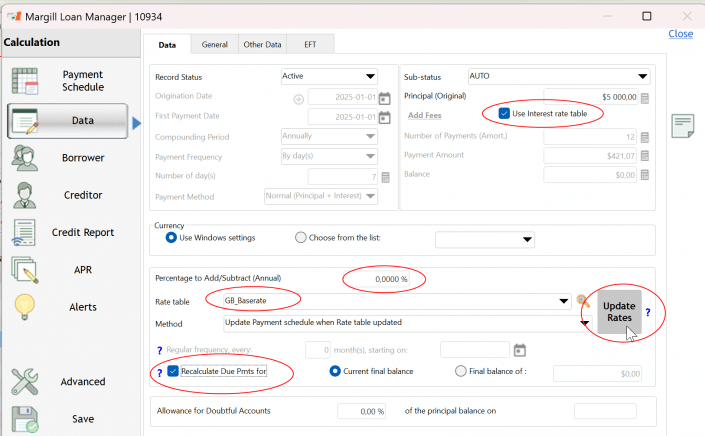Open the Borrower section icon
This screenshot has height=436, width=705.
coord(25,158)
